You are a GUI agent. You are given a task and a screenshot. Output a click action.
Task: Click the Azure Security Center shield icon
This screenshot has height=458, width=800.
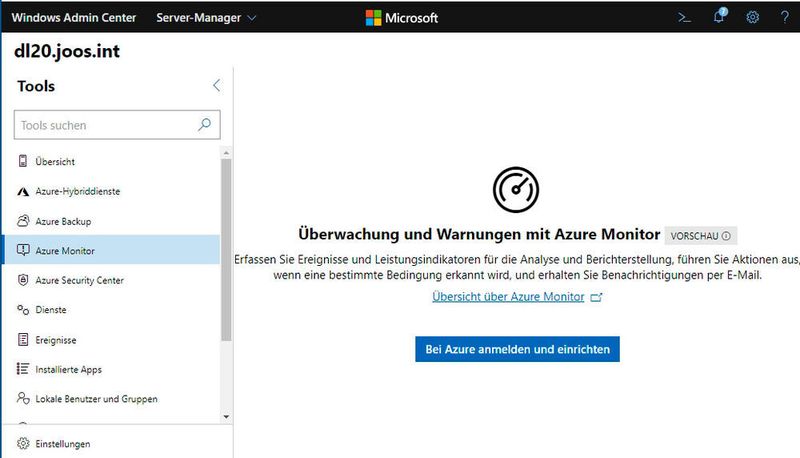point(23,280)
